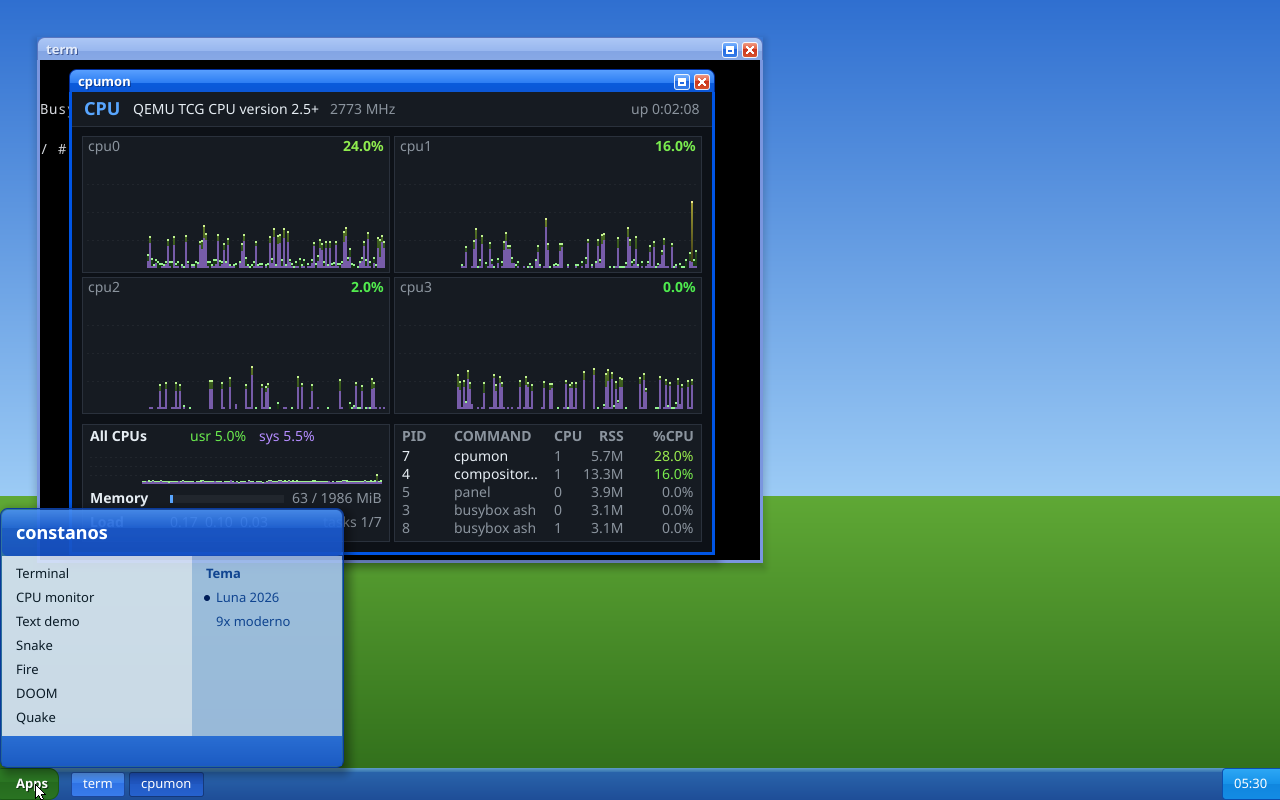1280x800 pixels.
Task: Click the cpu0 24.0% usage value
Action: (x=363, y=146)
